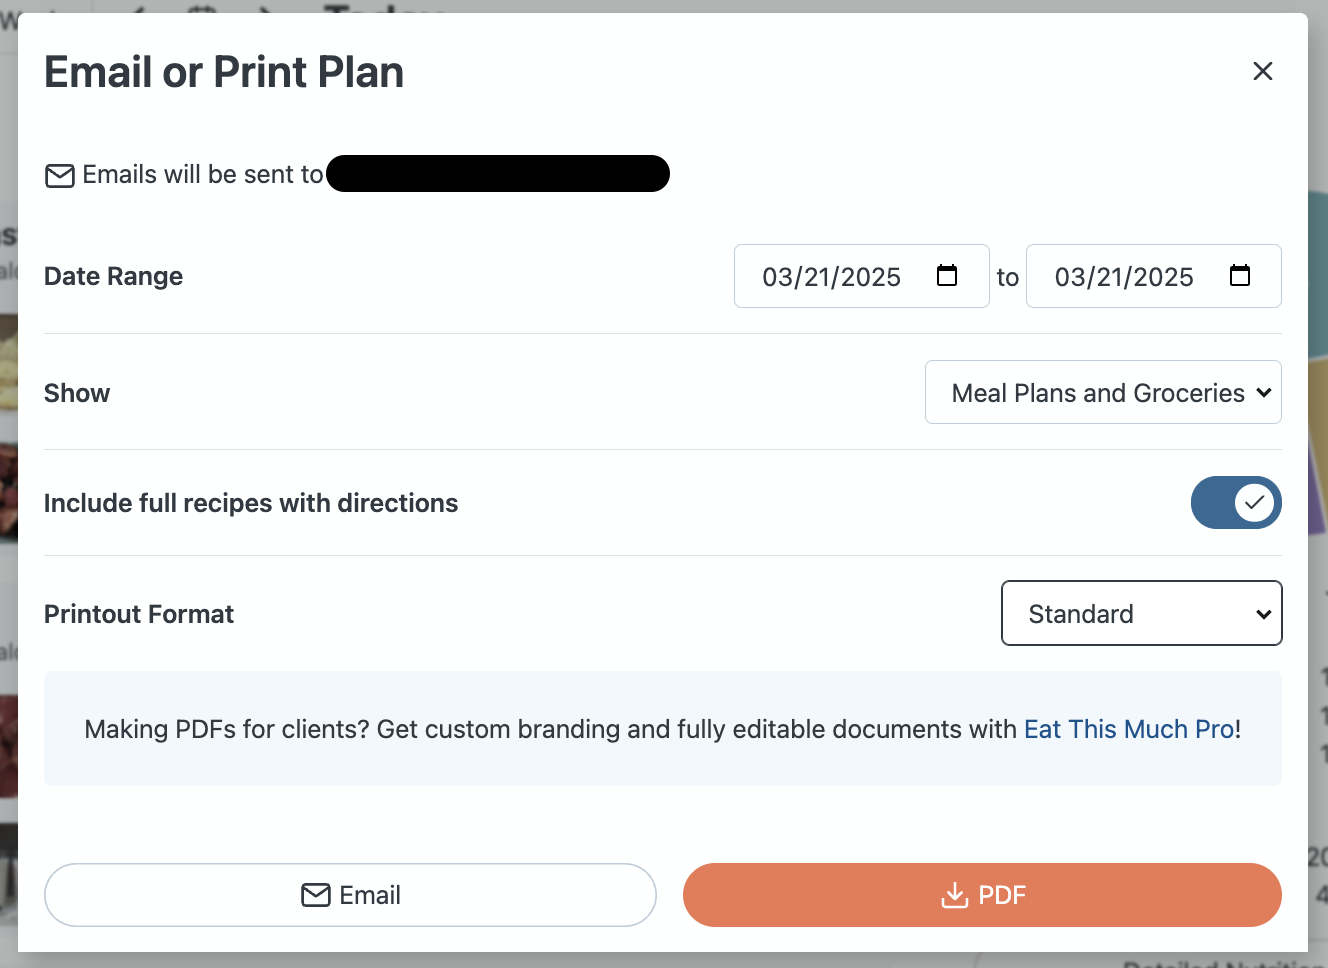Click the "Printout Format" label
This screenshot has width=1328, height=968.
[139, 614]
